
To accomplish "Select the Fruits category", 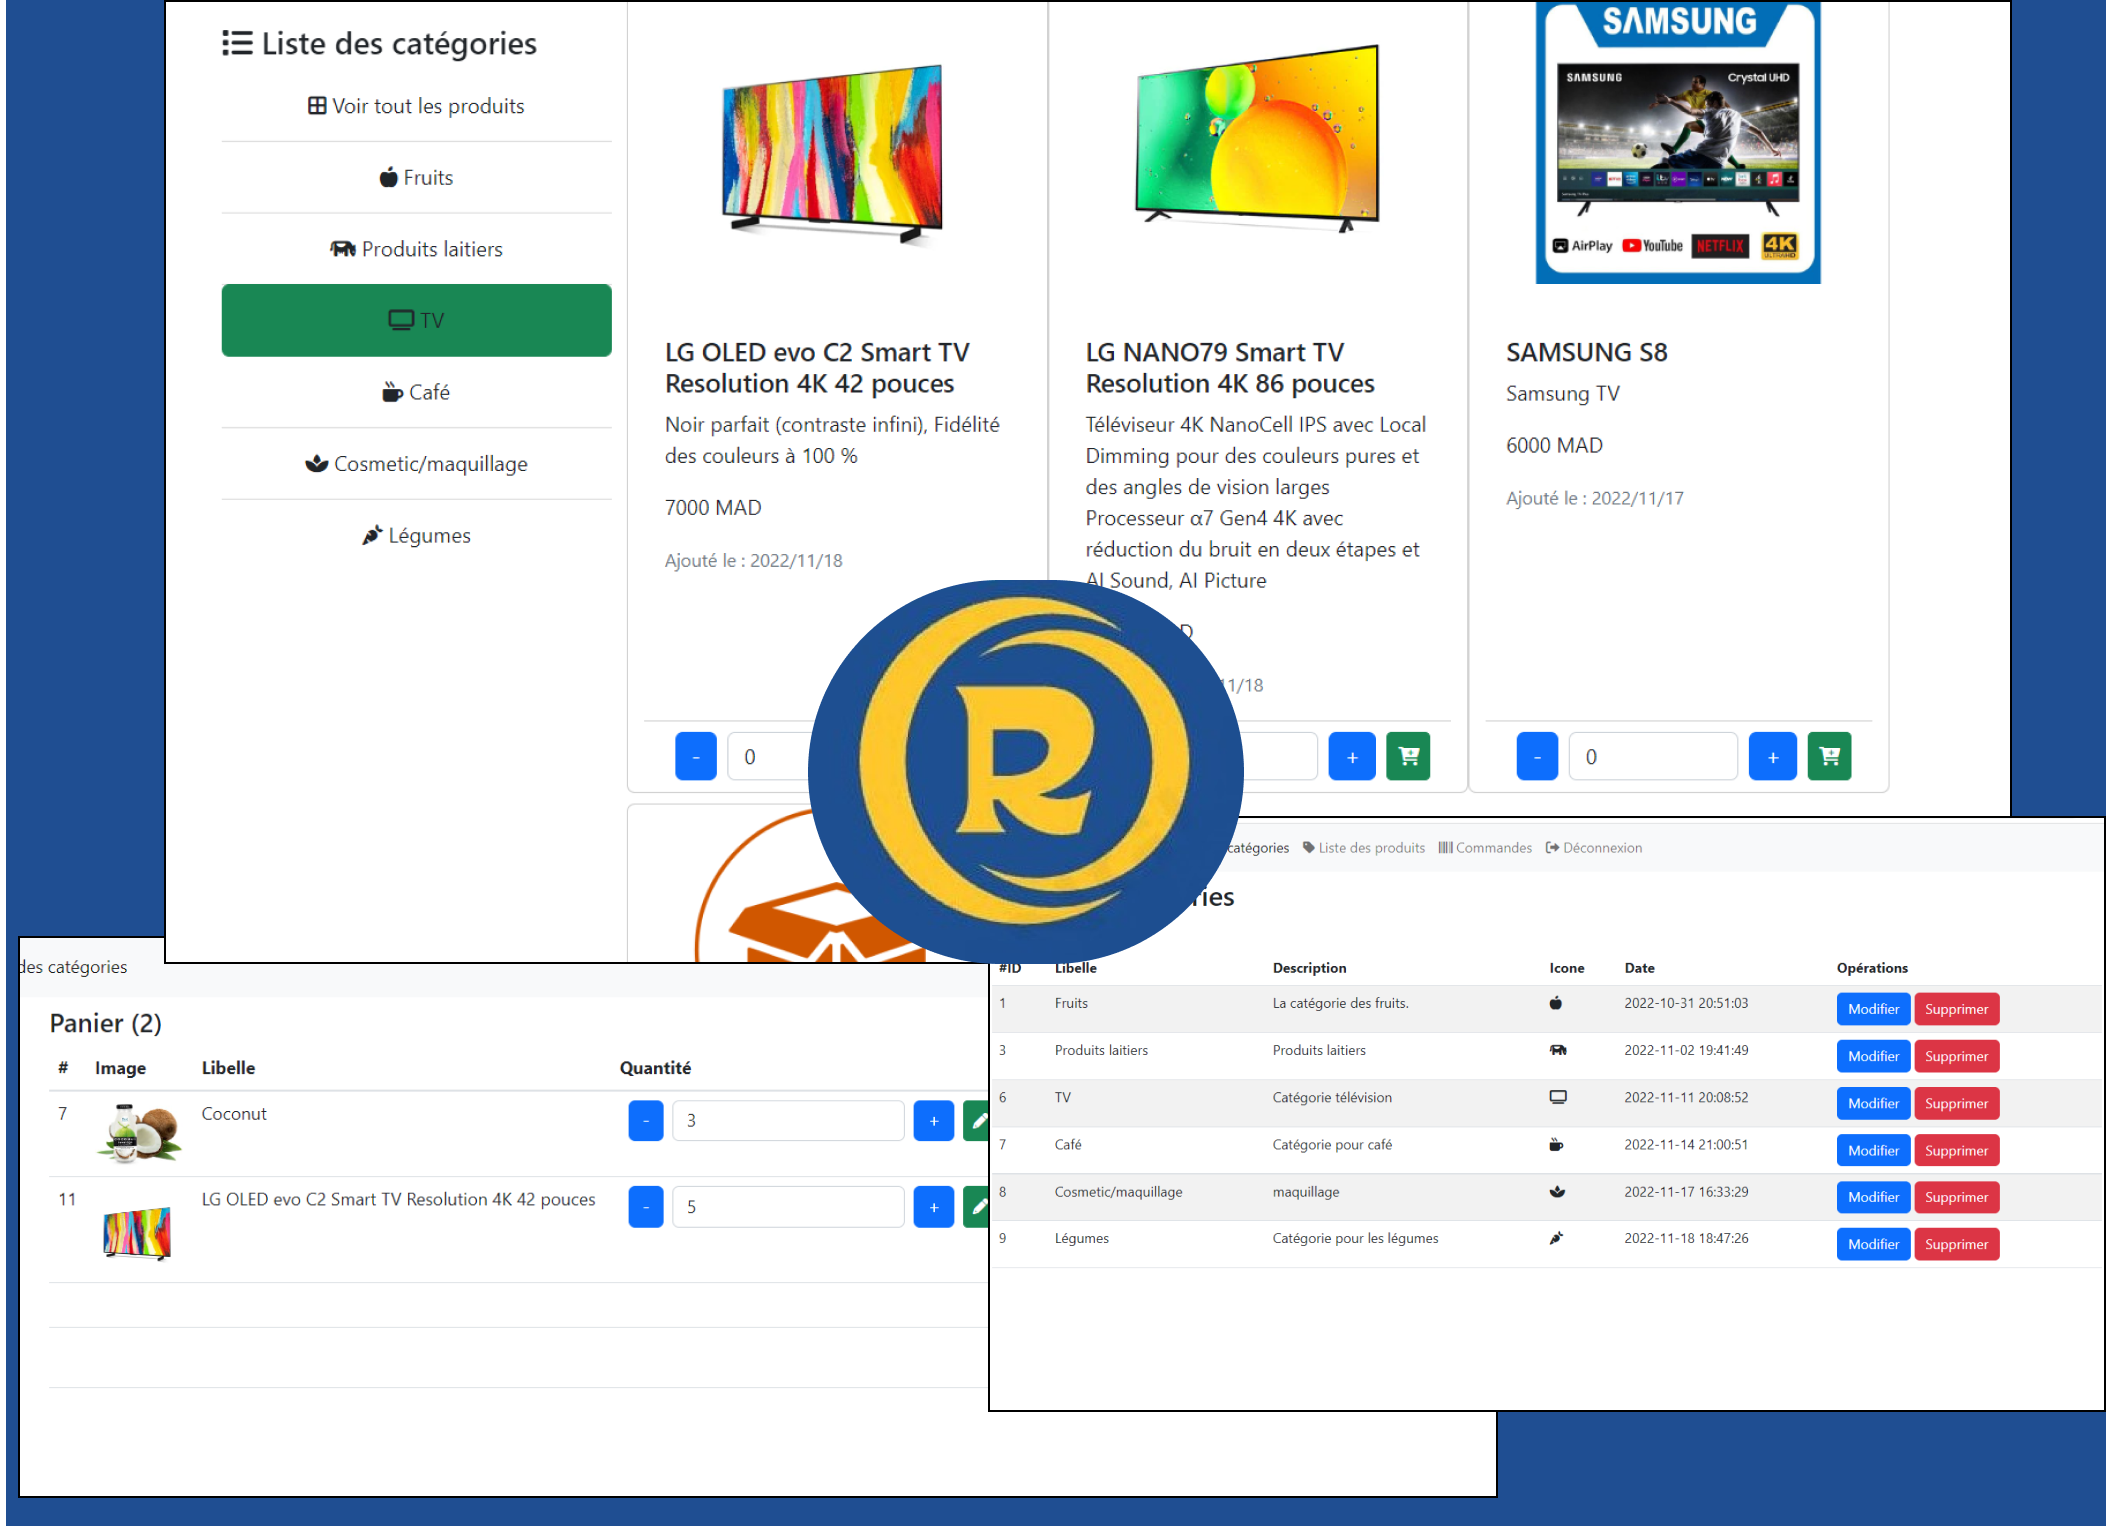I will click(416, 177).
